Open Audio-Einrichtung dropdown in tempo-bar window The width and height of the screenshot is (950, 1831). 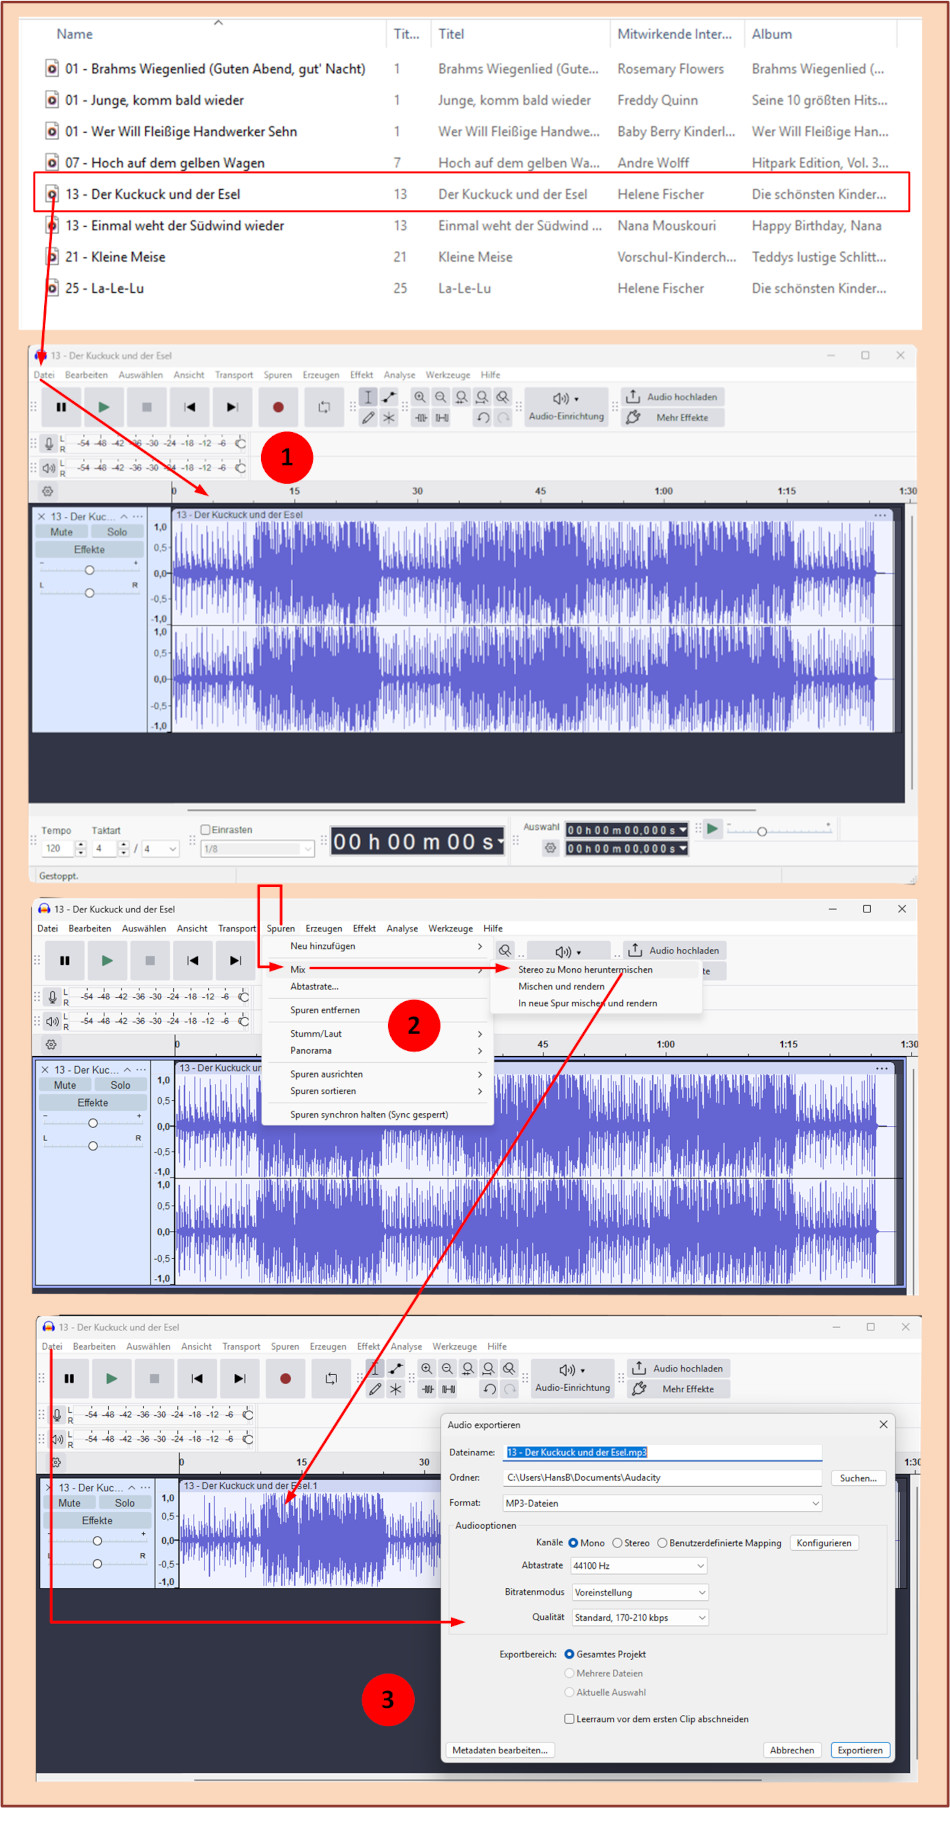click(x=566, y=407)
